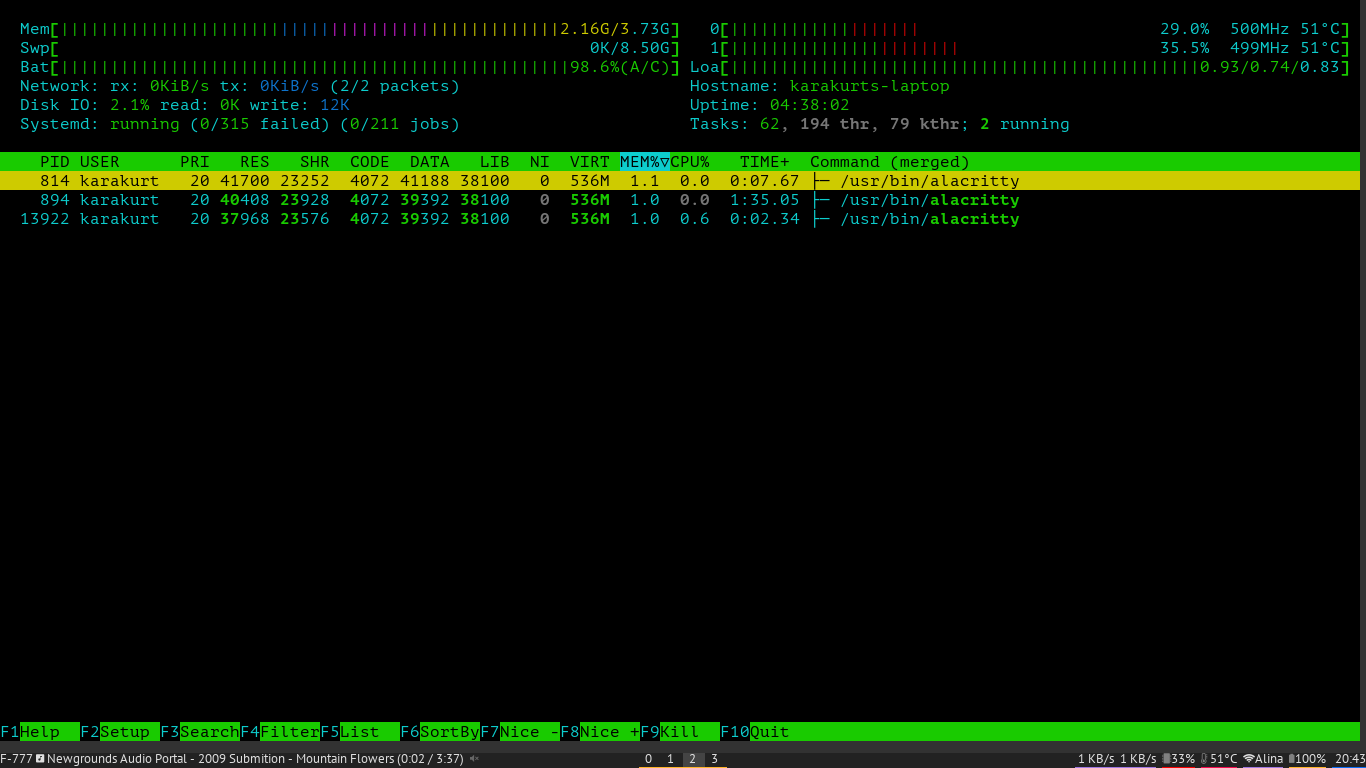Click F4 Filter in the bottom bar
Screen dimensions: 1366x768
click(280, 732)
